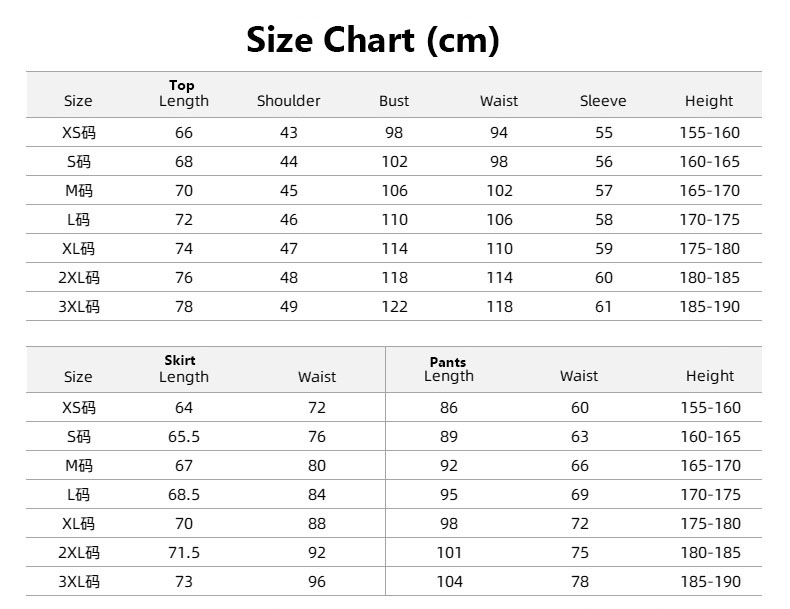
Task: Click the 2XL码 sleeve value 60
Action: point(604,278)
